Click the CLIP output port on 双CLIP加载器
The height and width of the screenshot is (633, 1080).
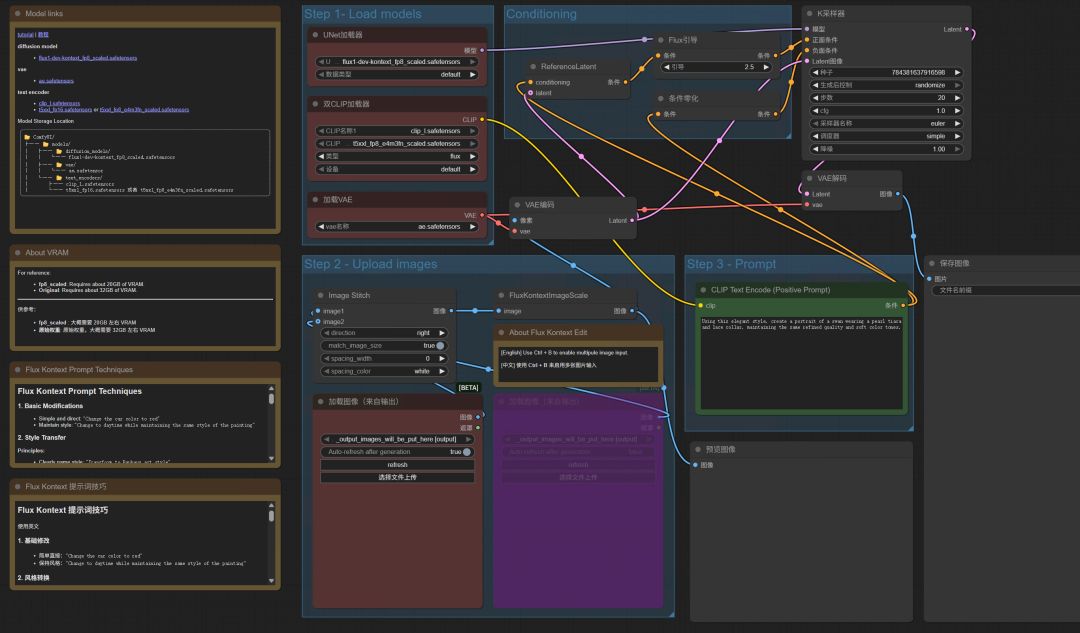482,119
